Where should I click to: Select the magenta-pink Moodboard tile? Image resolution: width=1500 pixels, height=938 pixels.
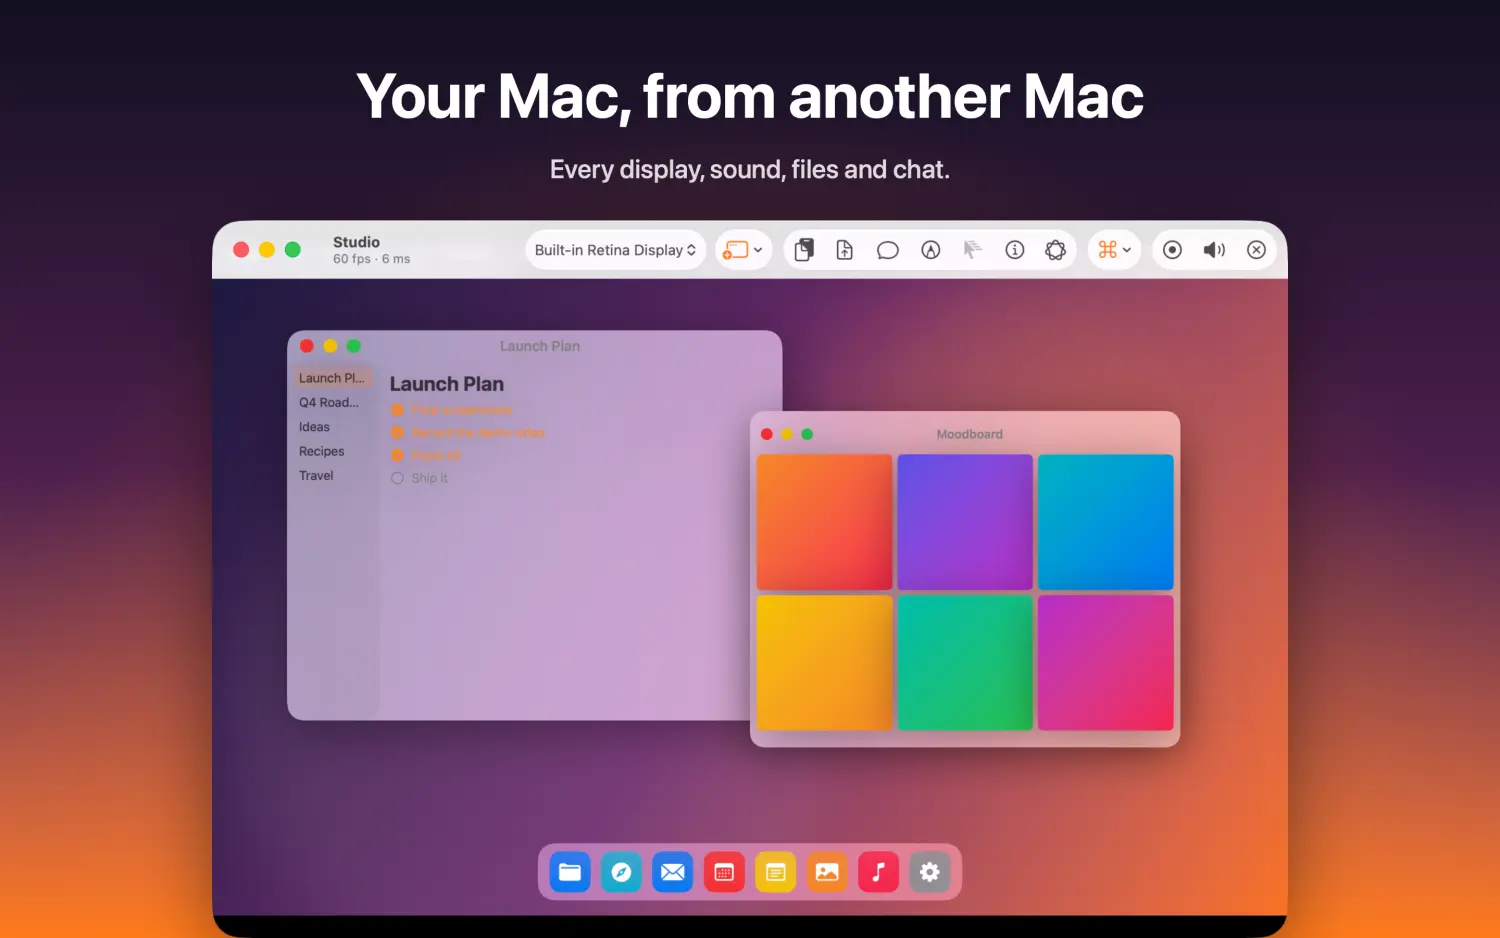coord(1106,663)
